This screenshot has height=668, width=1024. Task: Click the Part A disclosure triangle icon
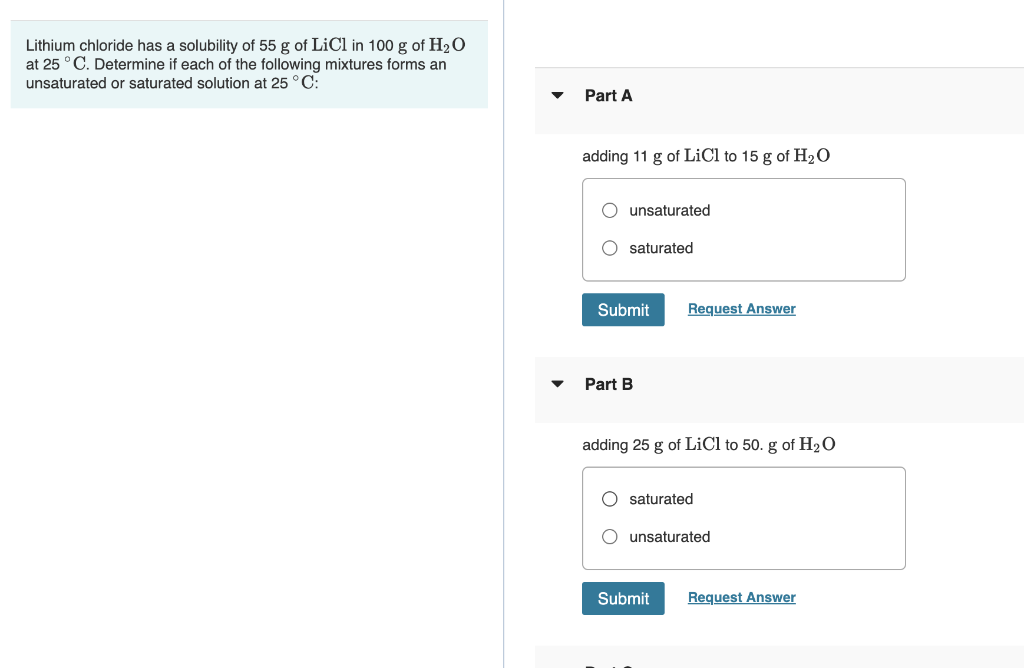pos(557,95)
